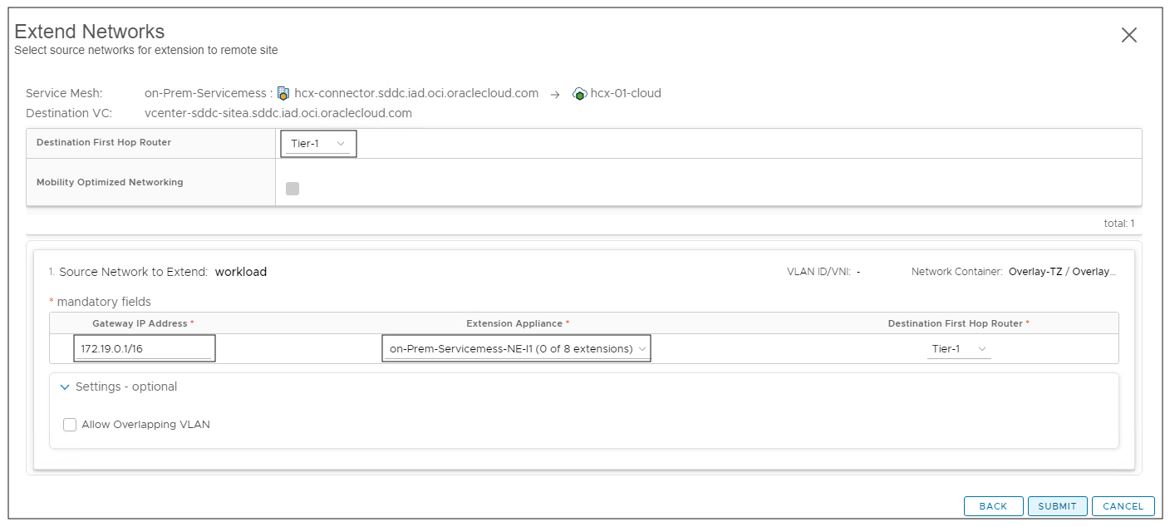Enable Mobility Optimized Networking checkbox
The height and width of the screenshot is (526, 1169).
[292, 188]
